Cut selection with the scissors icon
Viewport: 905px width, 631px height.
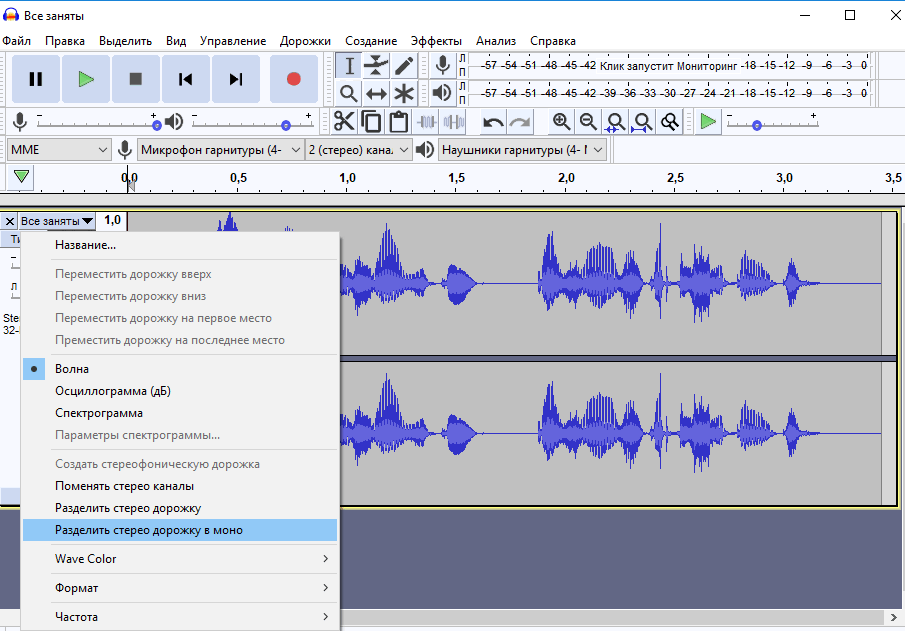pyautogui.click(x=344, y=122)
